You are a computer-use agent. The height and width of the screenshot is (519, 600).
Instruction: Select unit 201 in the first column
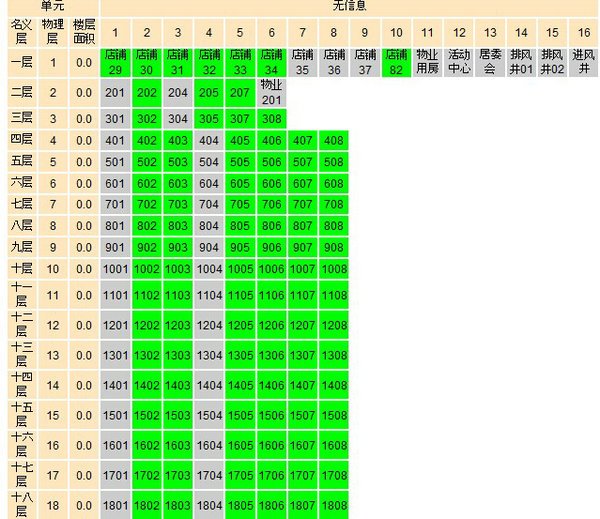[116, 93]
